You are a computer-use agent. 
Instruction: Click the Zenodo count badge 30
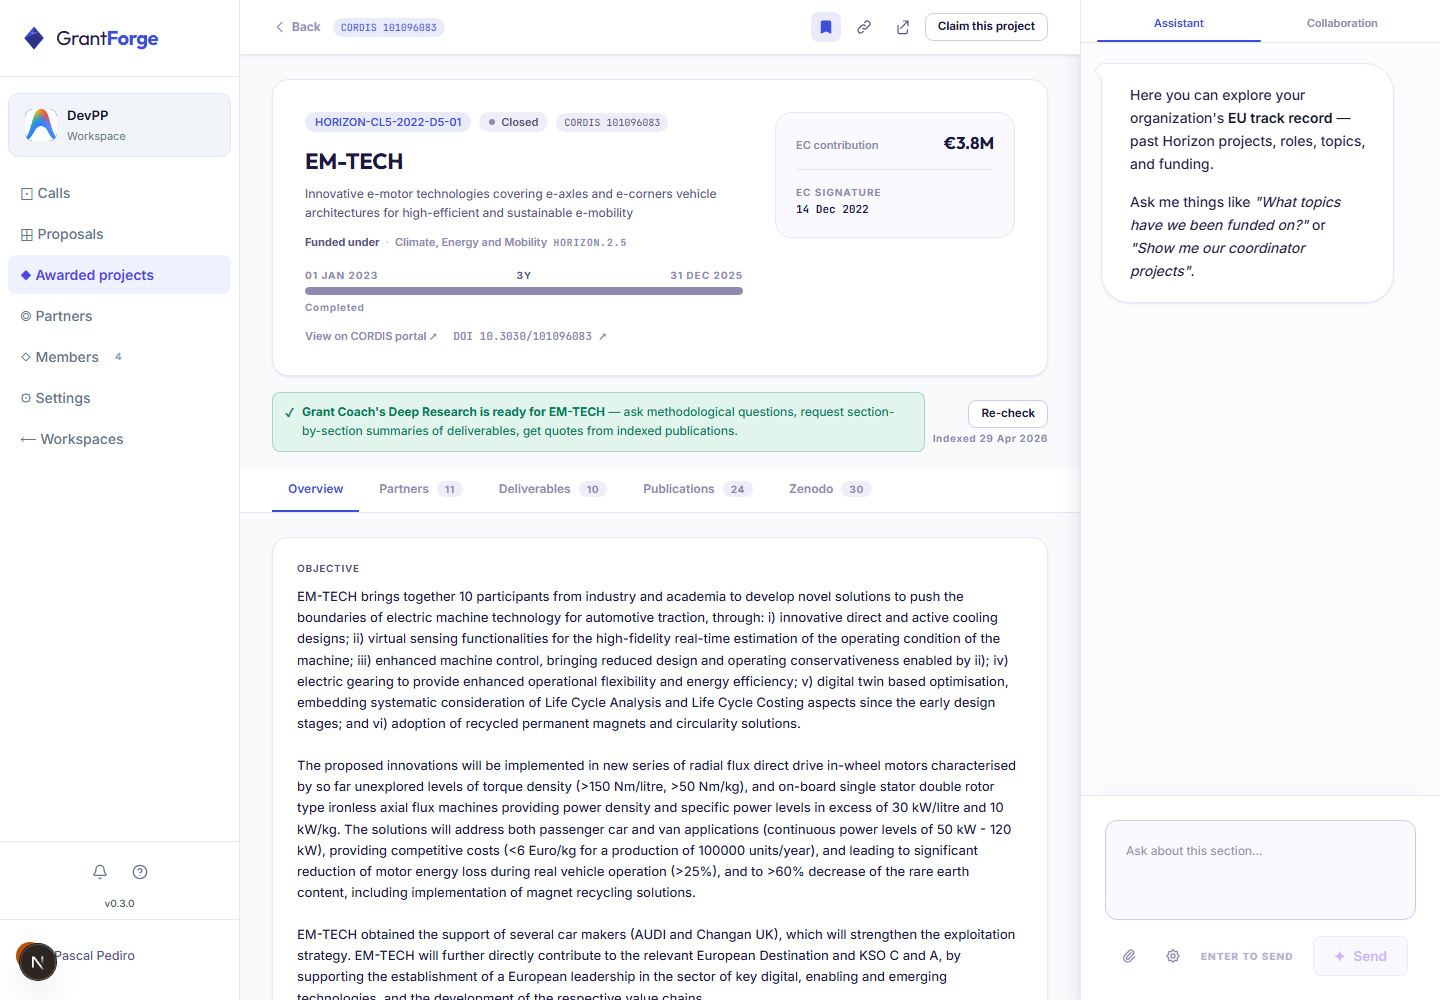(856, 489)
